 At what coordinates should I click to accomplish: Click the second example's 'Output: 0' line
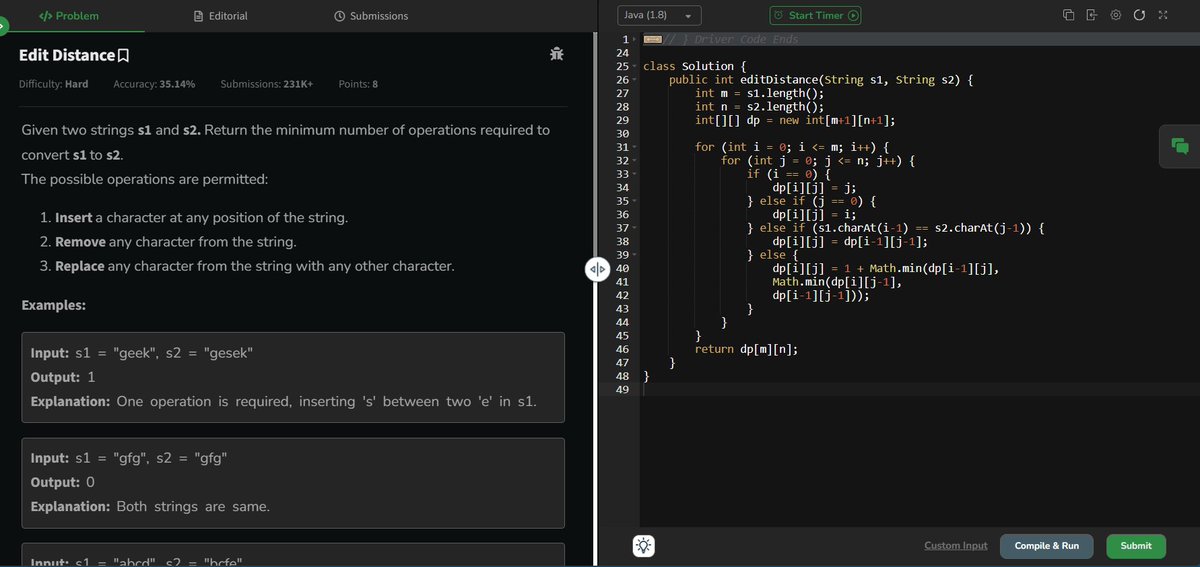tap(63, 483)
